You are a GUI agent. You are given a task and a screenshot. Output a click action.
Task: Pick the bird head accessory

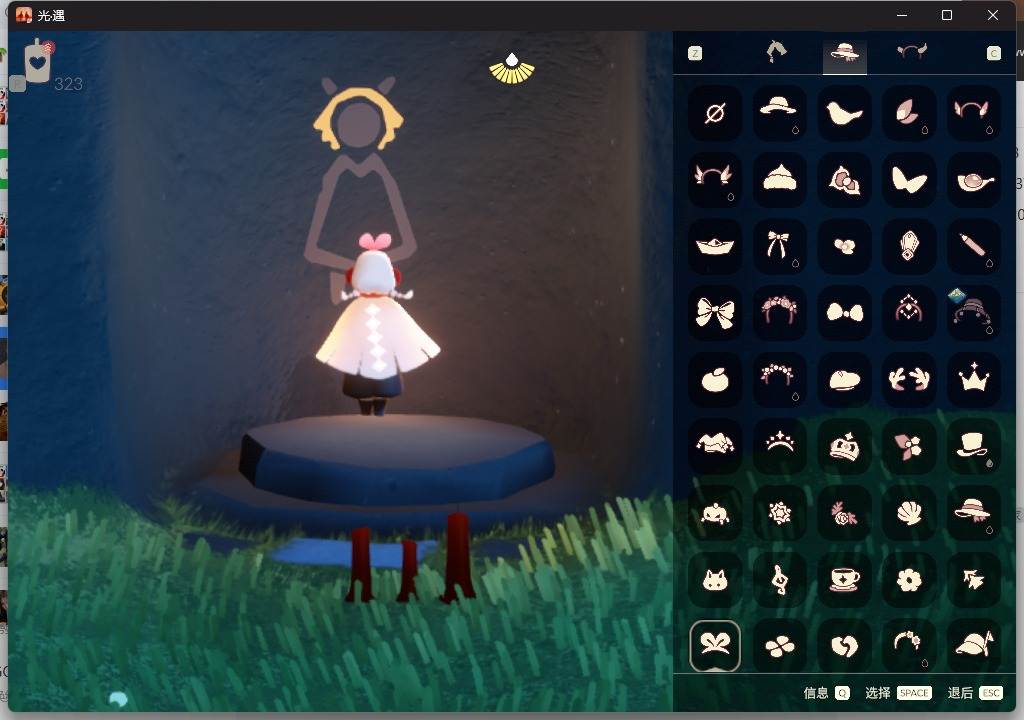click(x=844, y=114)
